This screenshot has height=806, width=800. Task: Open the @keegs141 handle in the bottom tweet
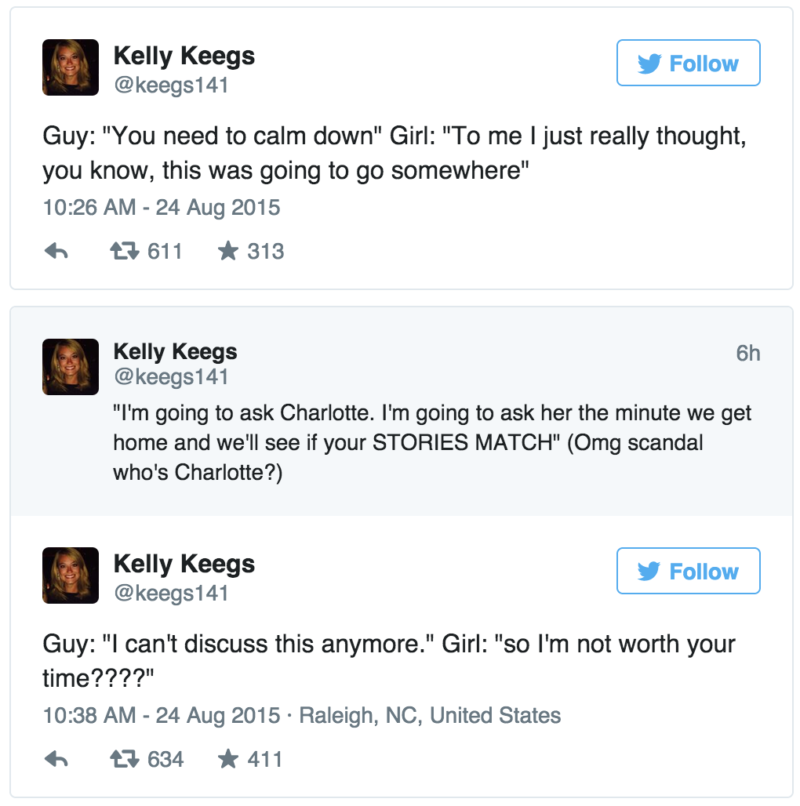tap(171, 593)
